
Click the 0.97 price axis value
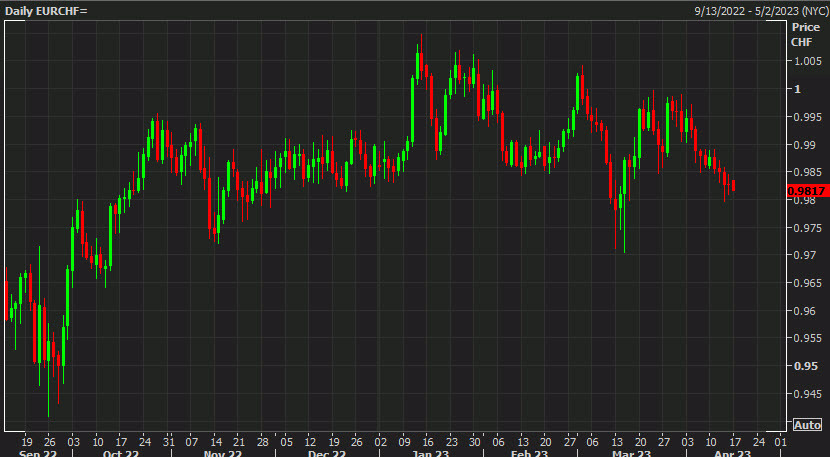pos(805,255)
